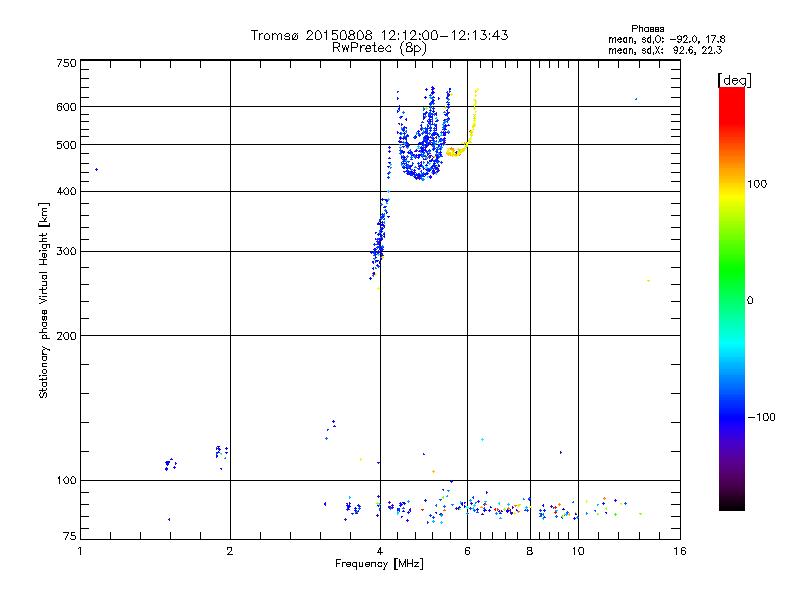
Task: Click the 'Frequency [MHz]' x-axis label
Action: coord(379,564)
